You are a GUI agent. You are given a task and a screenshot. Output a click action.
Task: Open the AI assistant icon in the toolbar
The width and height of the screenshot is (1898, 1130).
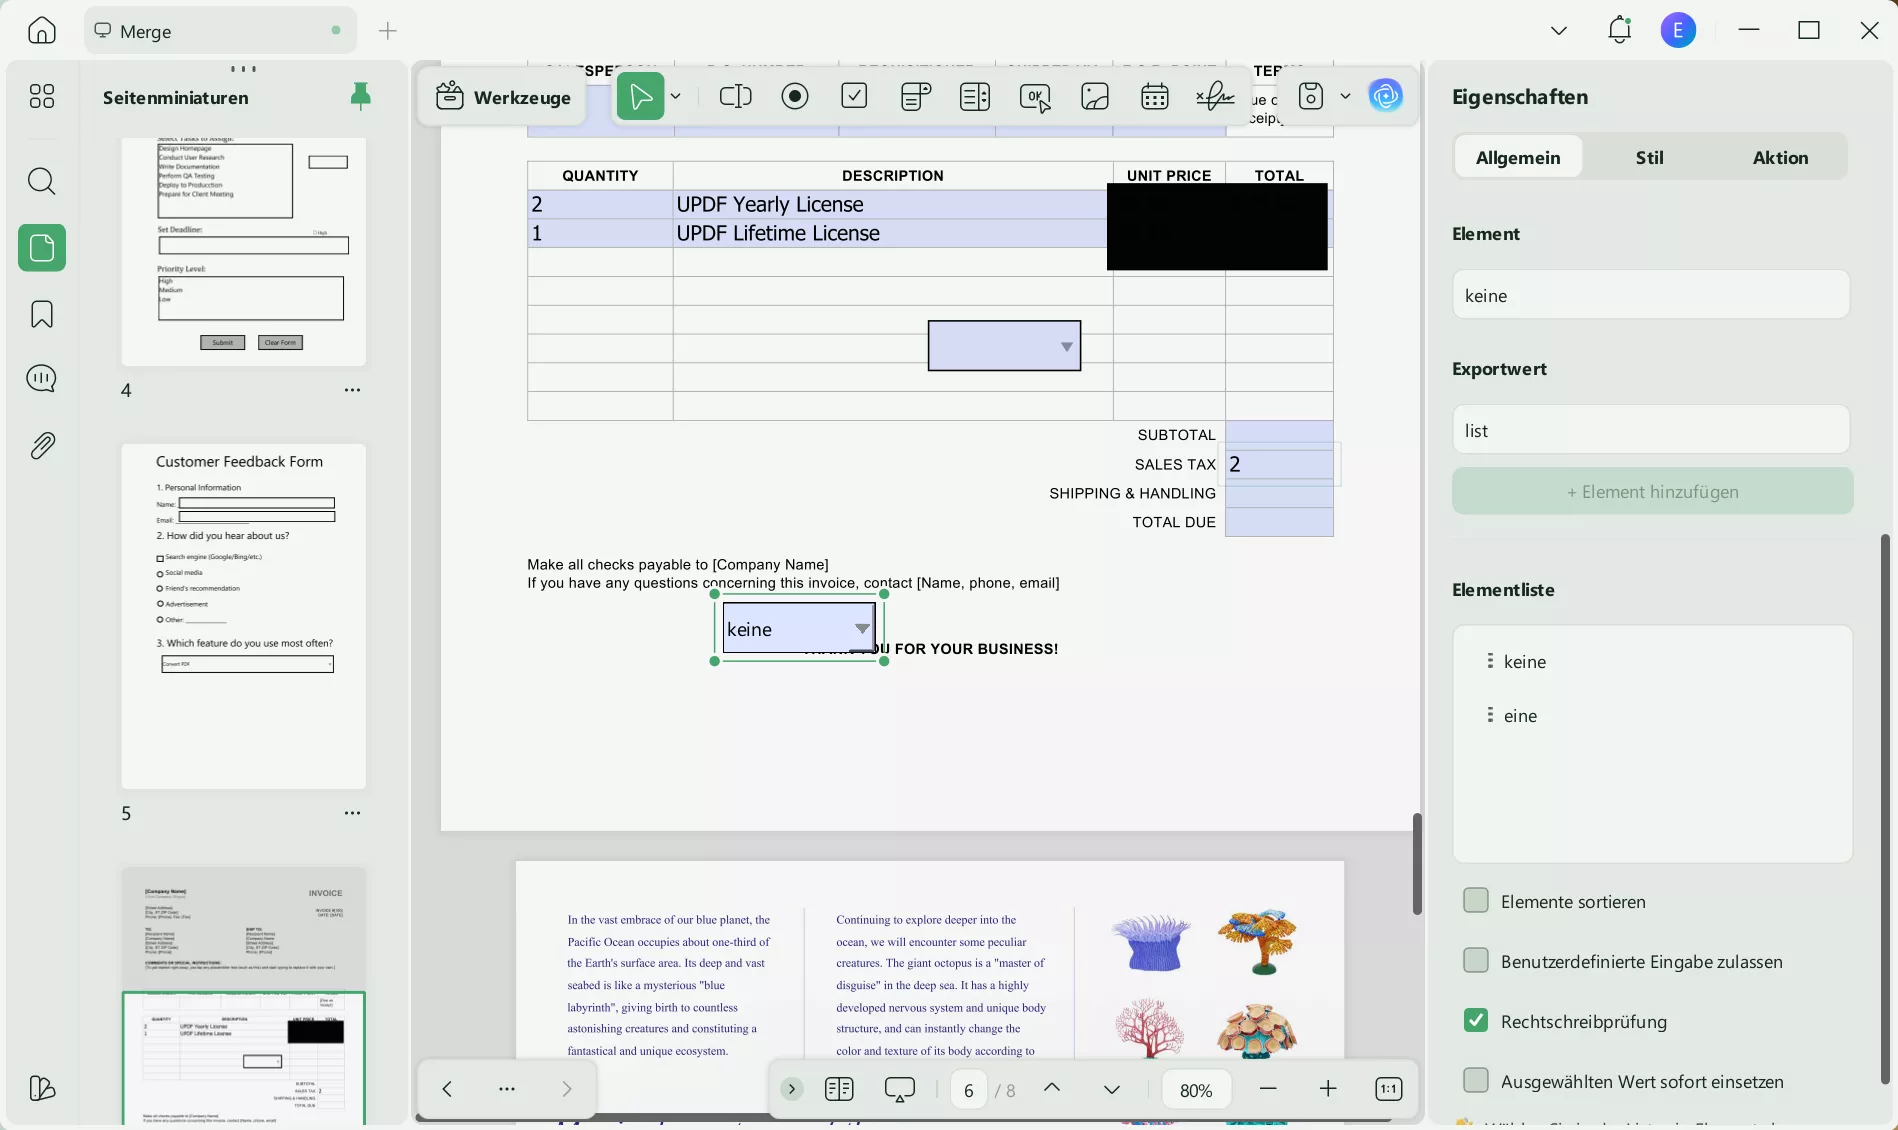[1386, 96]
